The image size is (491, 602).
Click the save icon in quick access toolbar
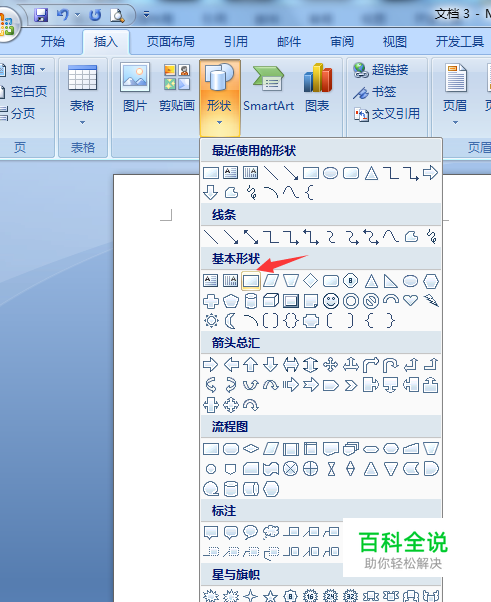click(x=41, y=15)
